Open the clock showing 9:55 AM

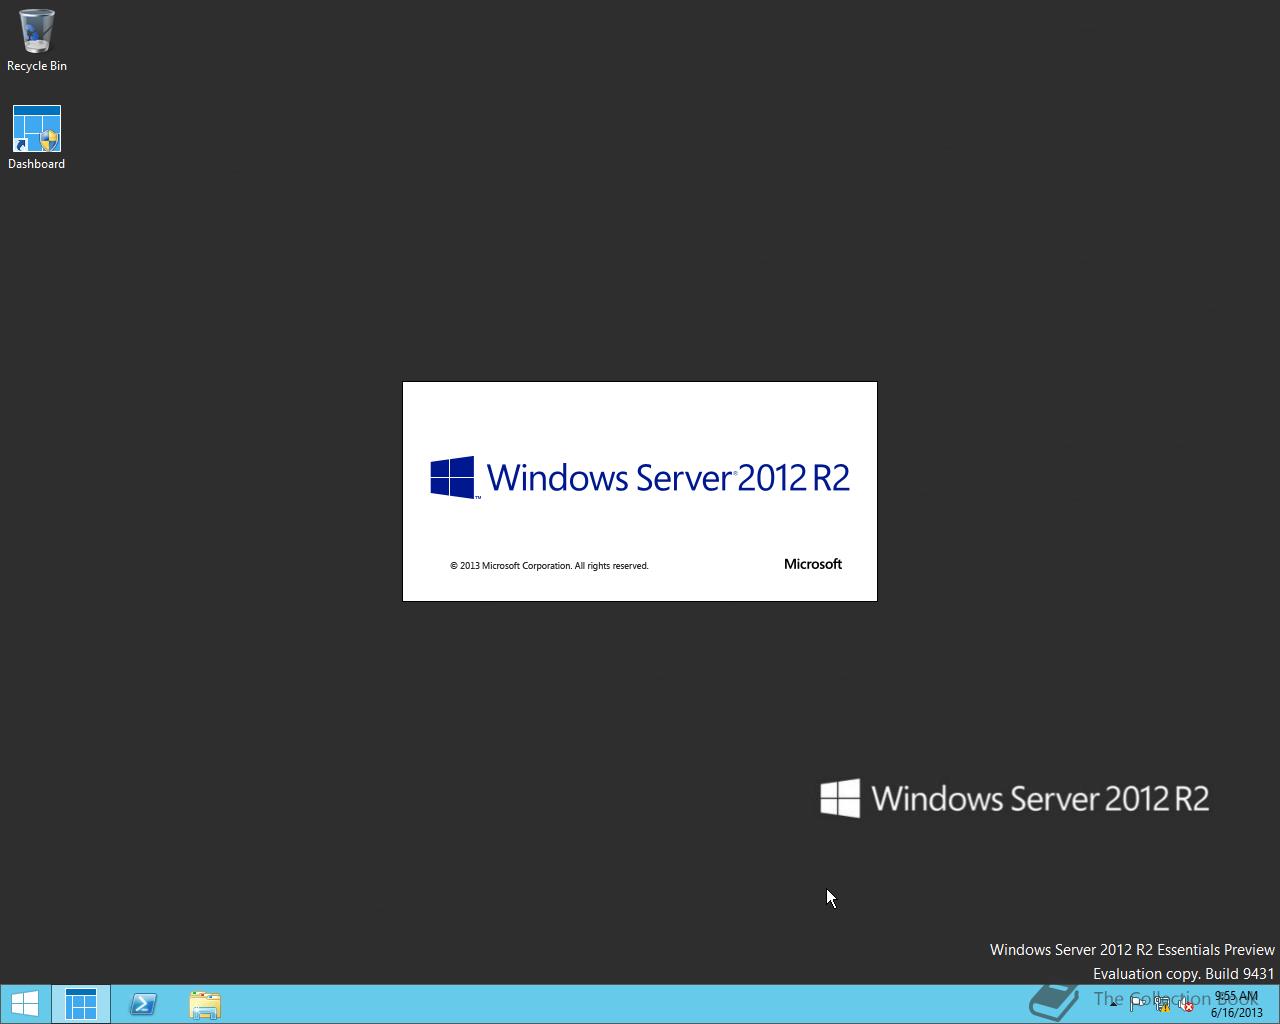1237,1004
